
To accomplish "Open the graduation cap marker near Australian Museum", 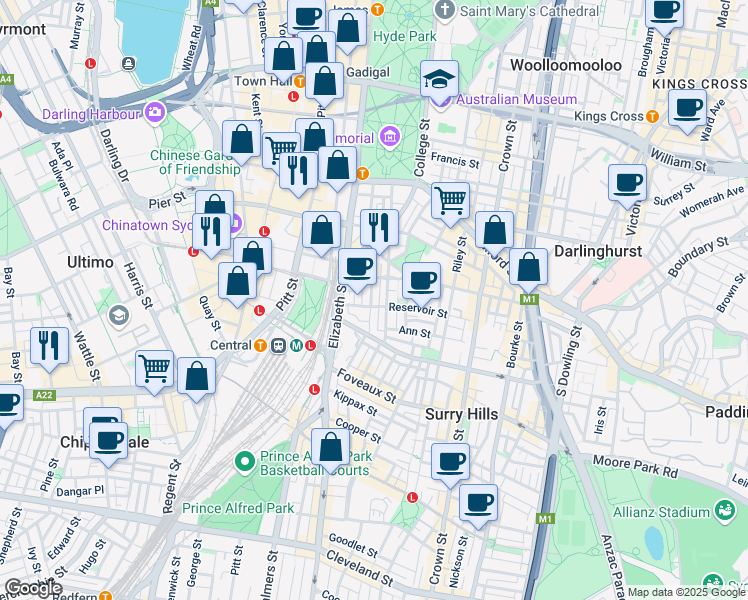I will [x=439, y=80].
